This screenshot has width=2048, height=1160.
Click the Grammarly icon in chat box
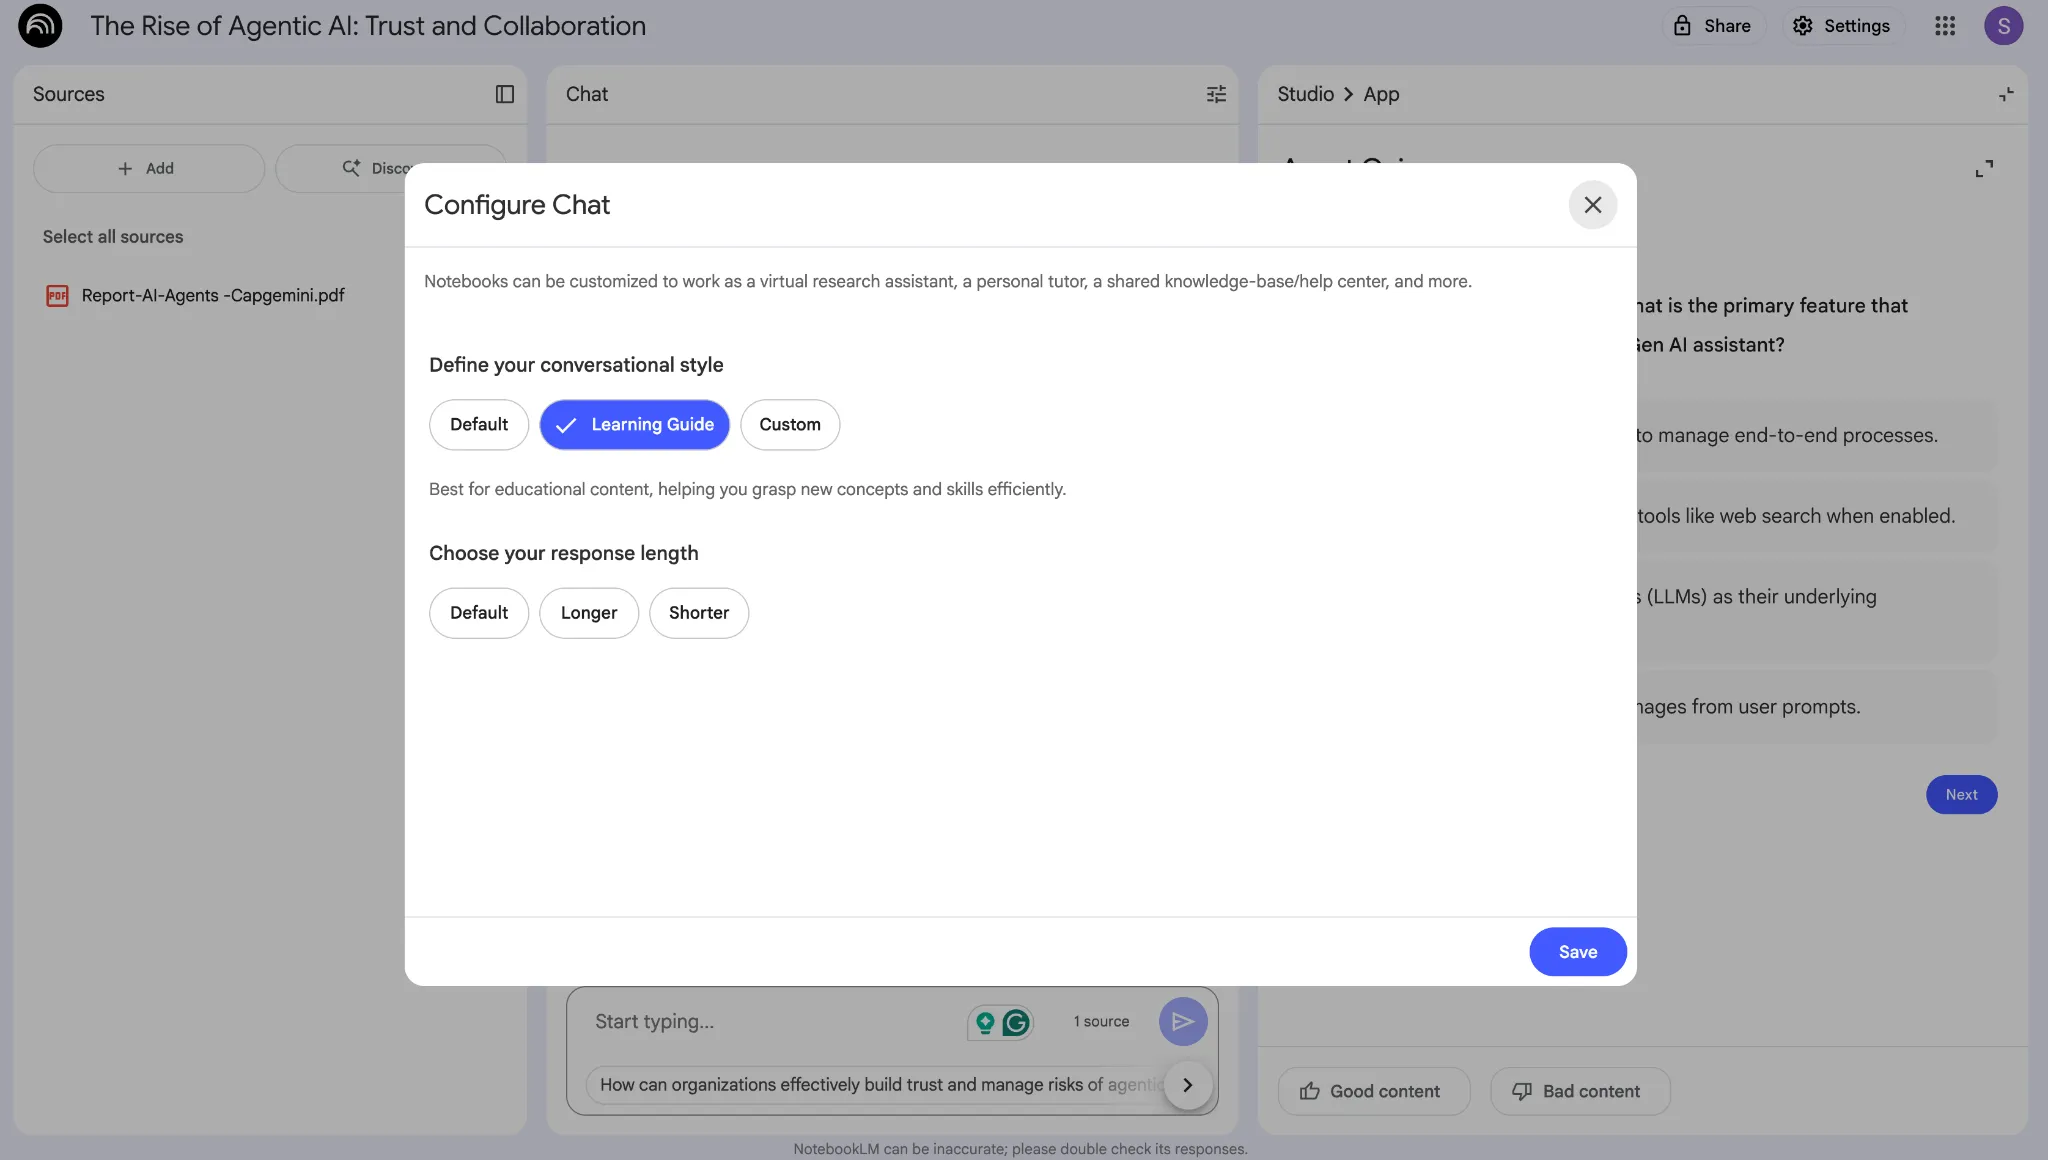1016,1022
